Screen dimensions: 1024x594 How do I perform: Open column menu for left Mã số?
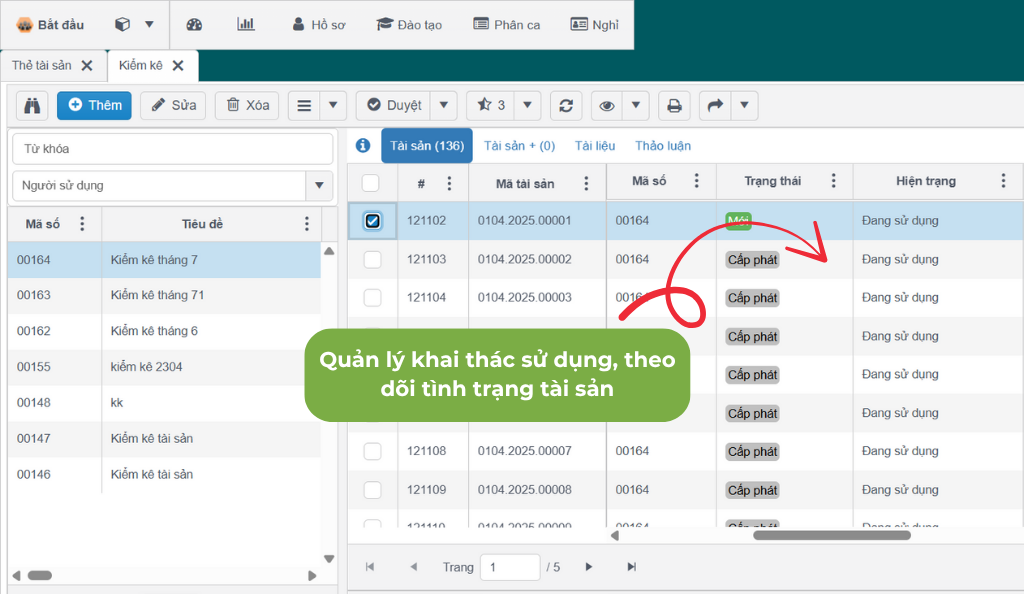[82, 224]
